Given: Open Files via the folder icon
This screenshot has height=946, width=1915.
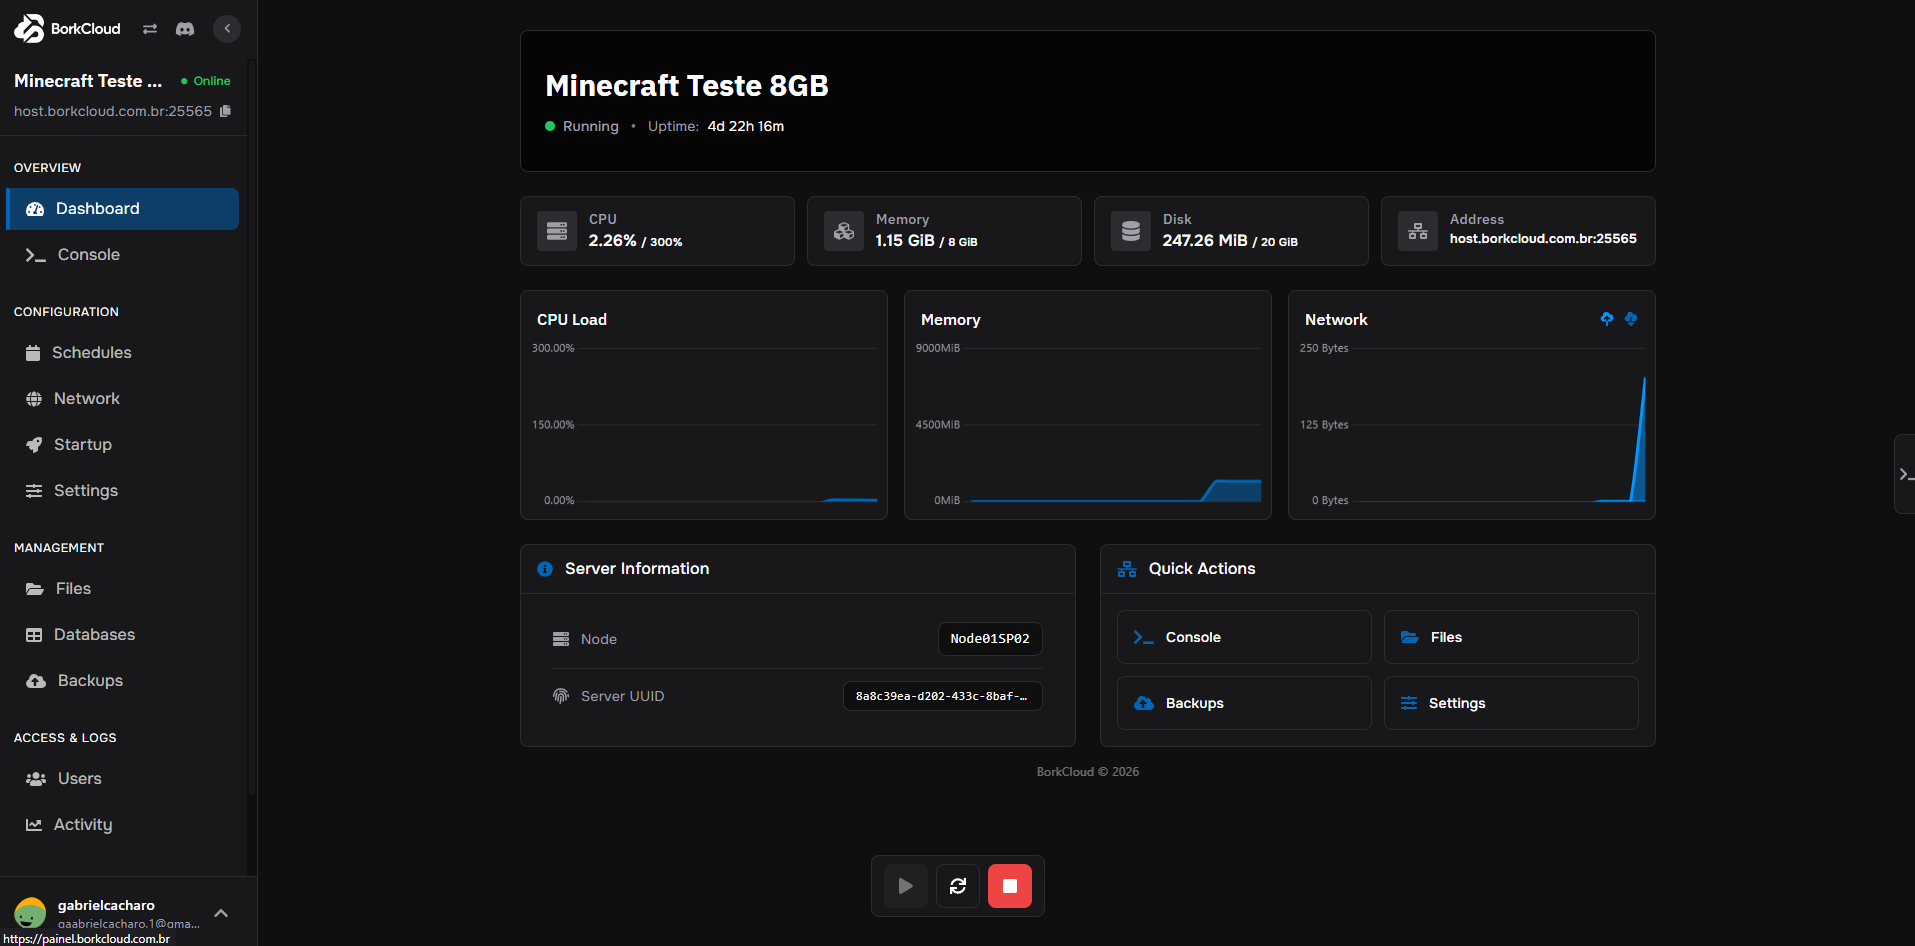Looking at the screenshot, I should (x=34, y=588).
